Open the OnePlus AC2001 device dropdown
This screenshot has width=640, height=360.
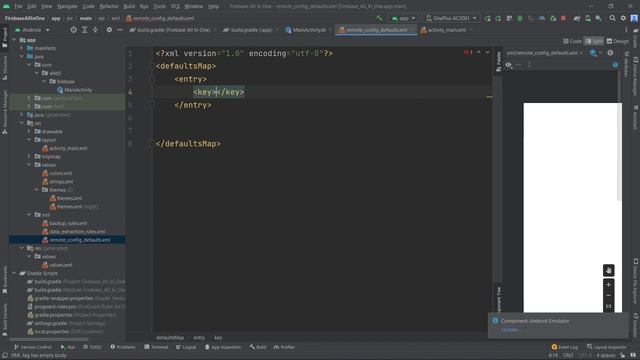click(x=451, y=18)
